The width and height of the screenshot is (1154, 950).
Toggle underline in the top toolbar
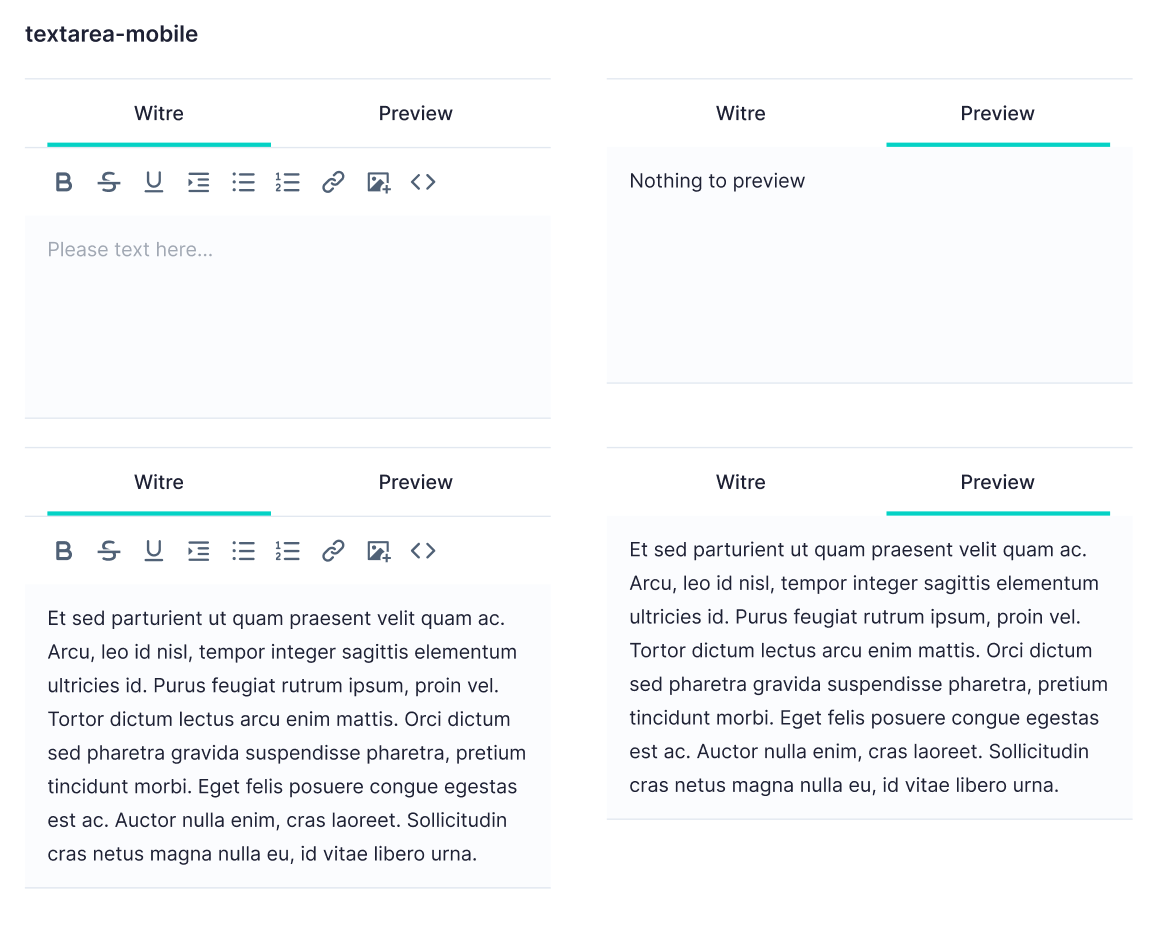click(x=153, y=181)
